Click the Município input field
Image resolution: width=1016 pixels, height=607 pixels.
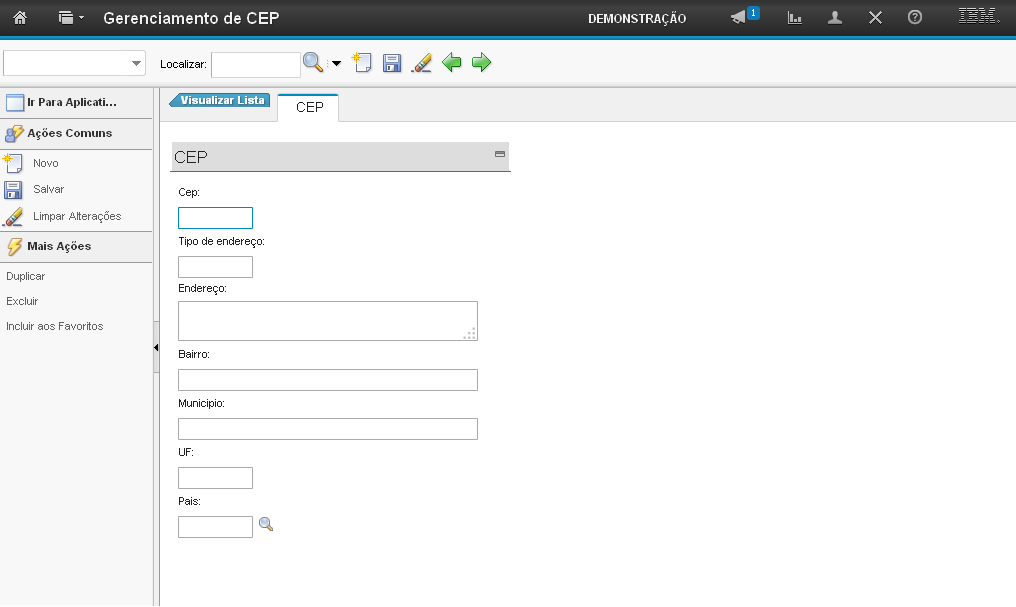click(327, 429)
